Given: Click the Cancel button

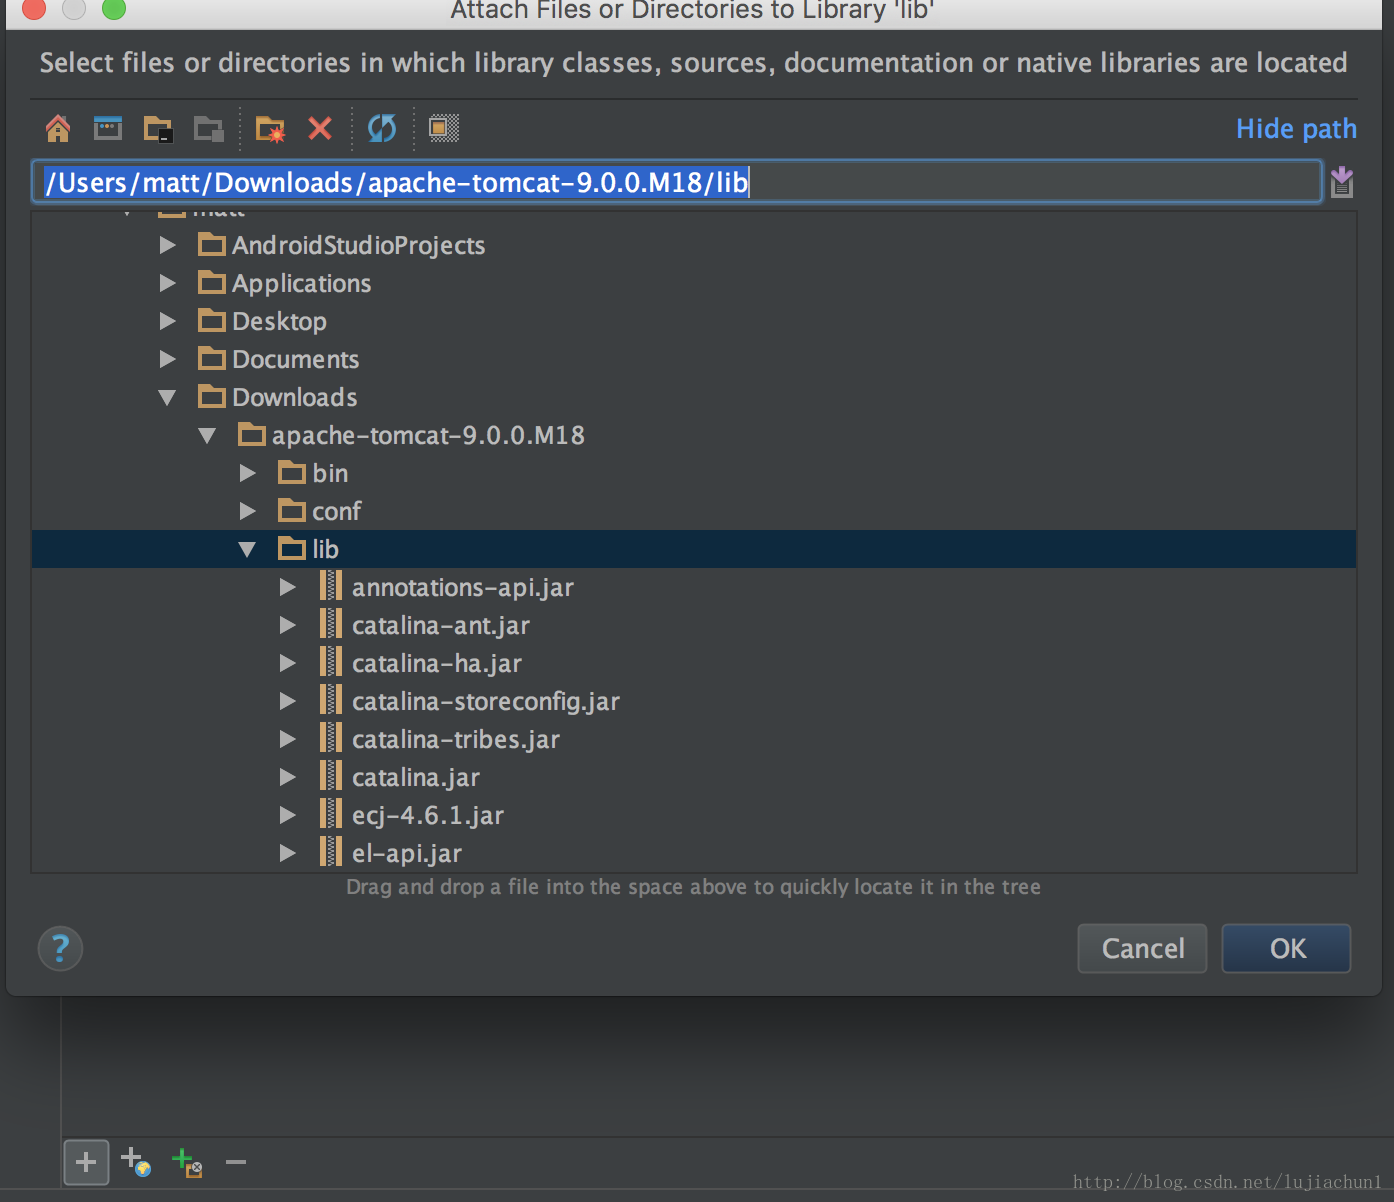Looking at the screenshot, I should 1142,948.
